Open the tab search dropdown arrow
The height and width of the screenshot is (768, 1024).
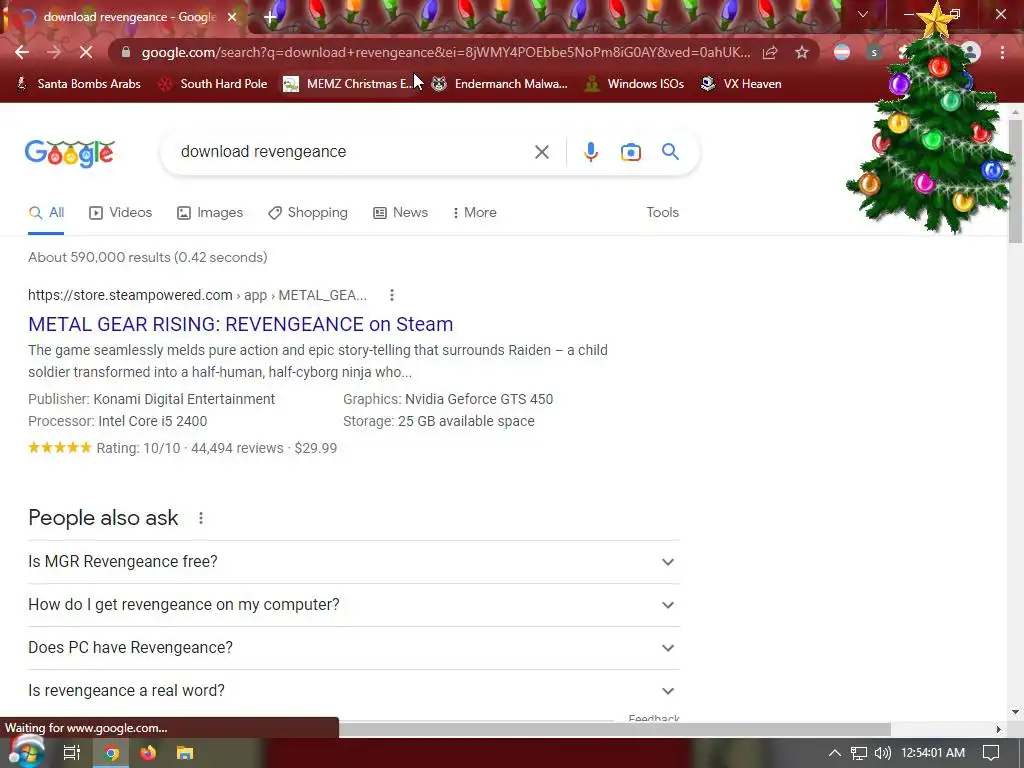tap(863, 14)
